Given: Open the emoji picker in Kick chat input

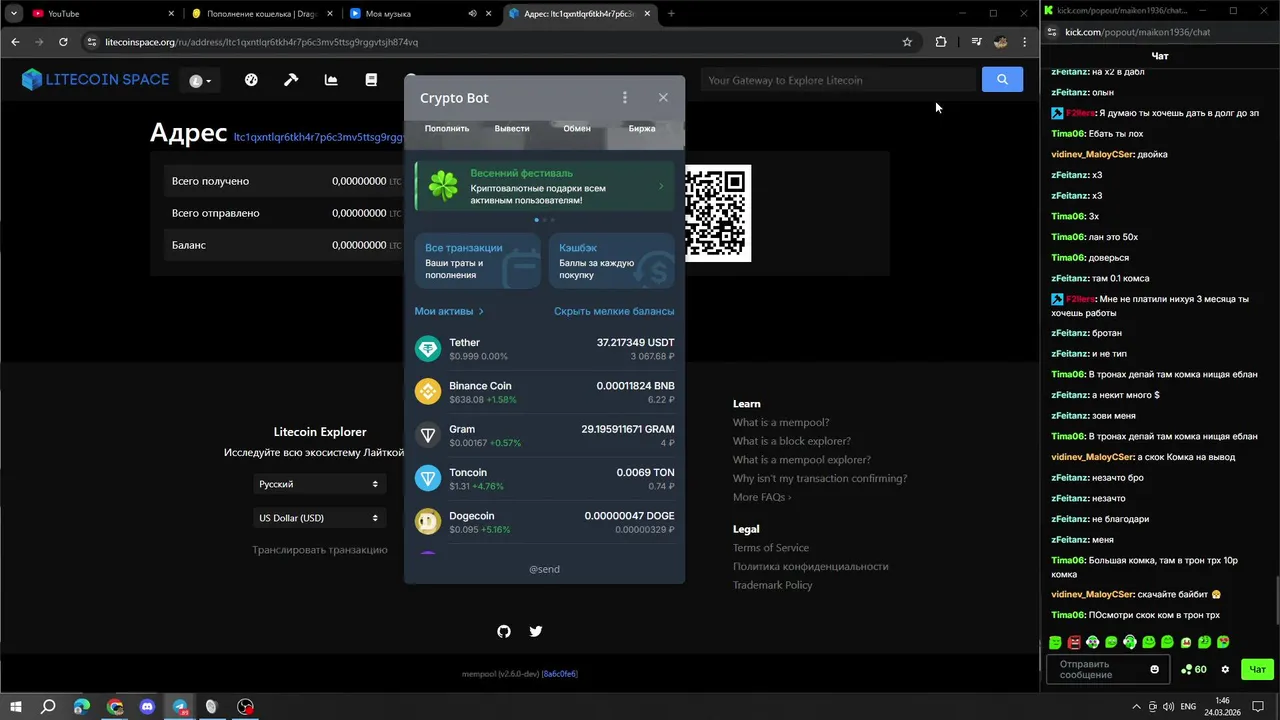Looking at the screenshot, I should (1155, 669).
